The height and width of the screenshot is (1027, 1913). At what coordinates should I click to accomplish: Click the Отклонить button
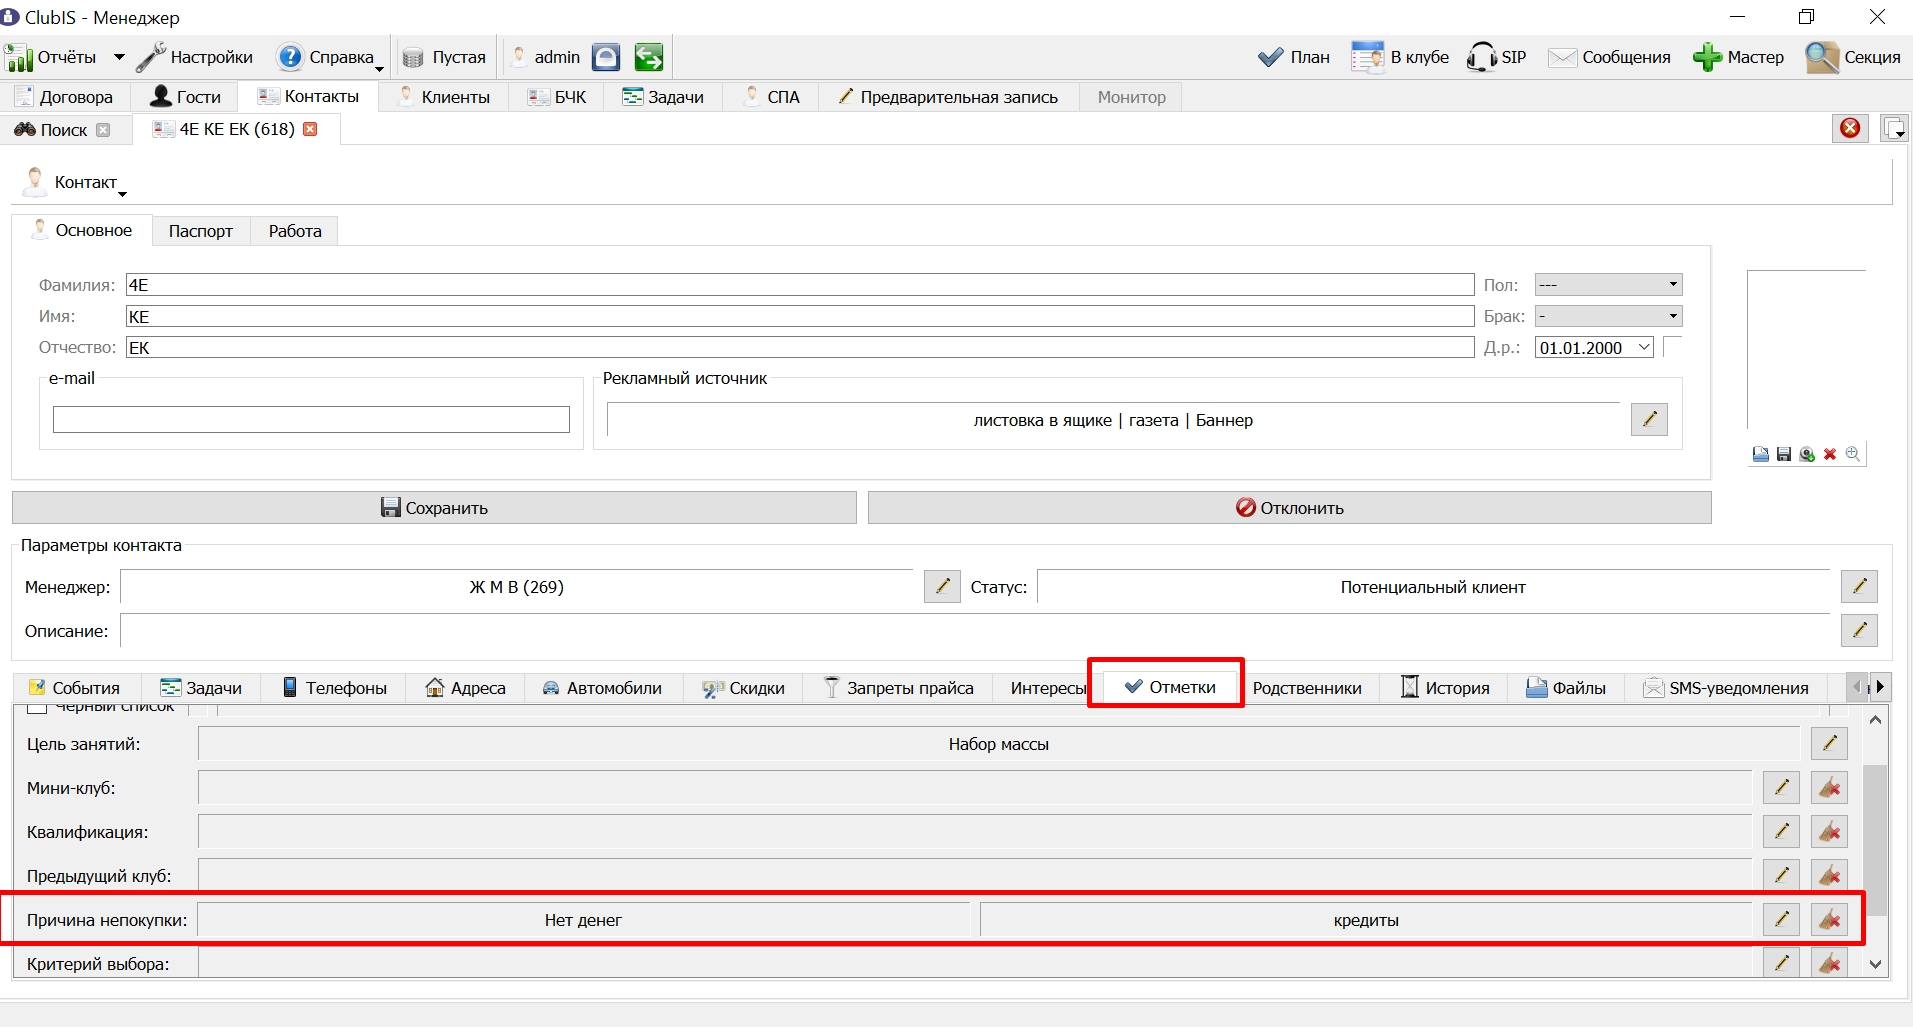1290,507
